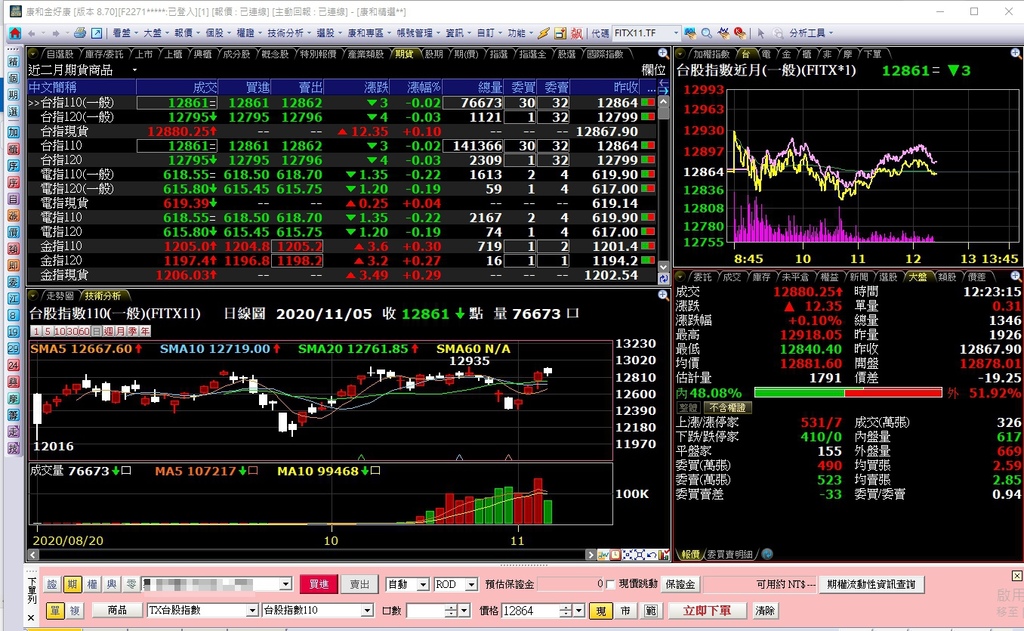Click the 選 icon in left sidebar
Image resolution: width=1024 pixels, height=631 pixels.
tap(13, 112)
